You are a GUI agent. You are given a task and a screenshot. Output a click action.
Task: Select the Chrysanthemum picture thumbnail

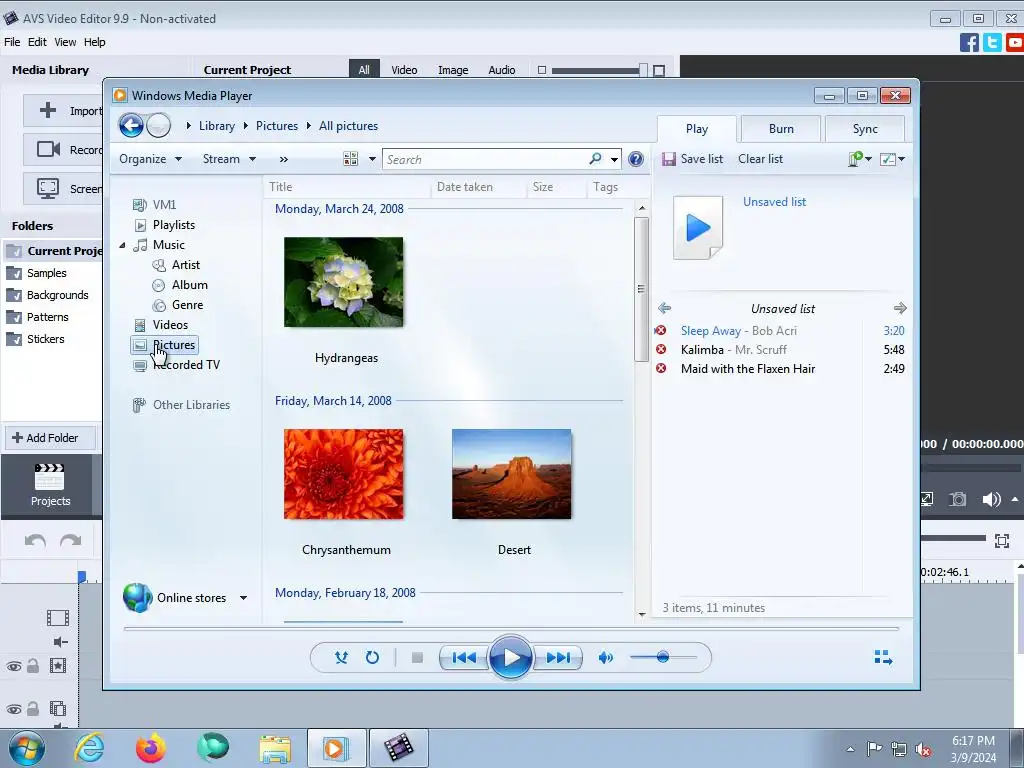click(344, 473)
